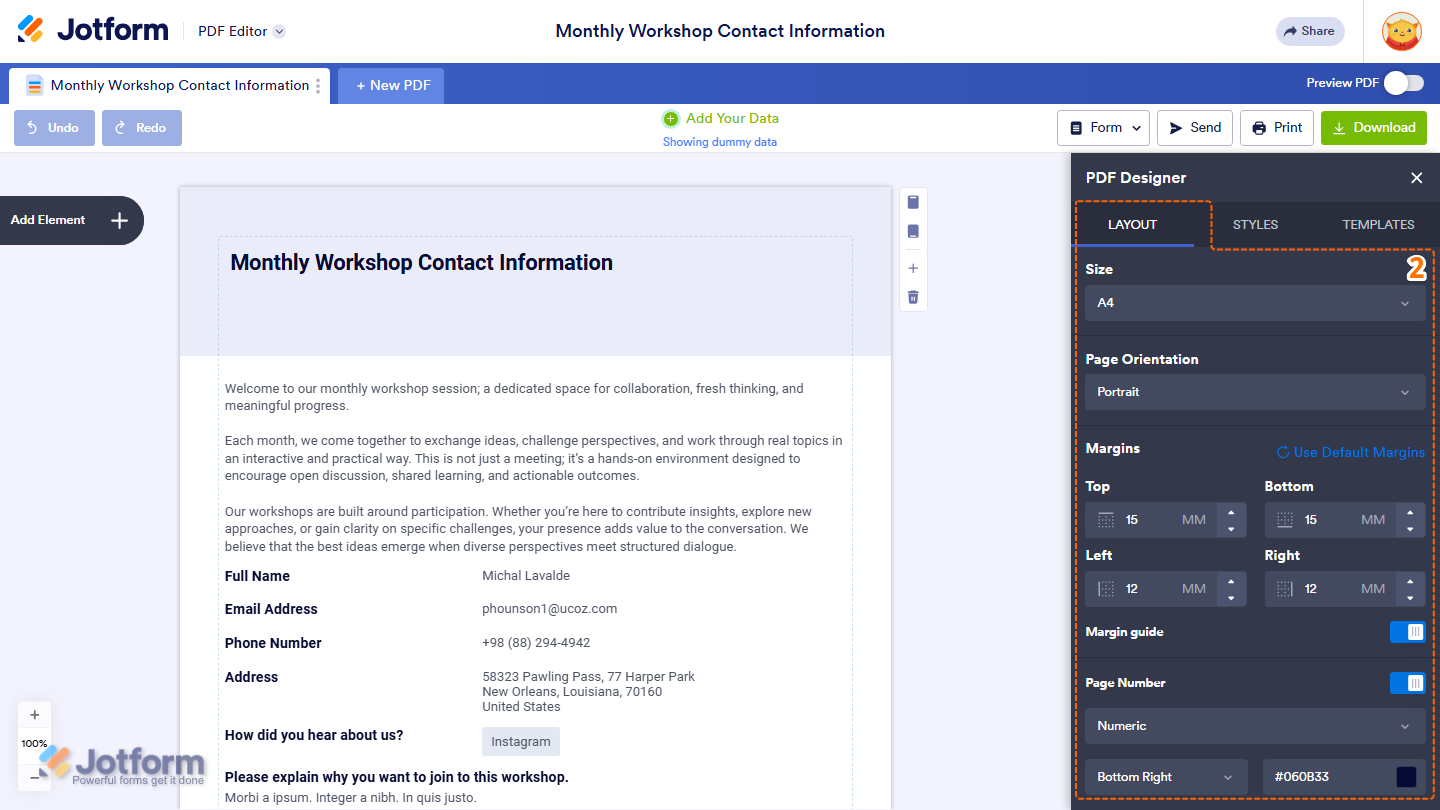The width and height of the screenshot is (1440, 810).
Task: Click the Left margin value field
Action: click(x=1152, y=589)
